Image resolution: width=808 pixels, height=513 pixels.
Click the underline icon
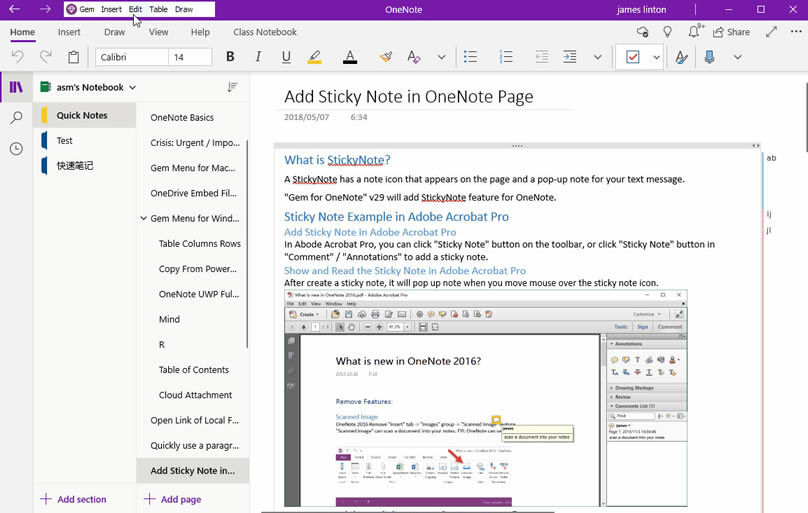coord(286,57)
